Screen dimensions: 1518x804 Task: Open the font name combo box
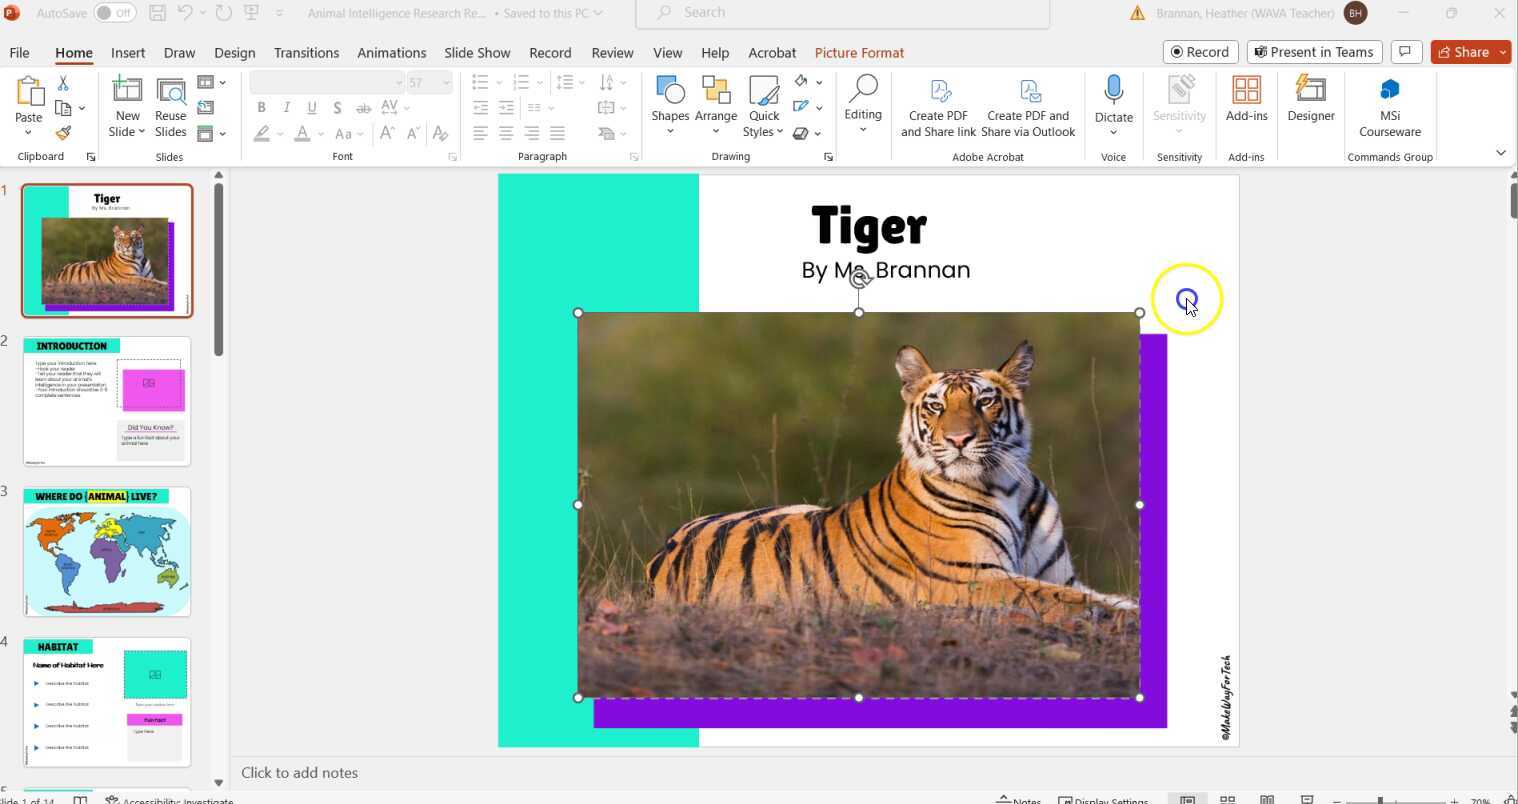[327, 82]
